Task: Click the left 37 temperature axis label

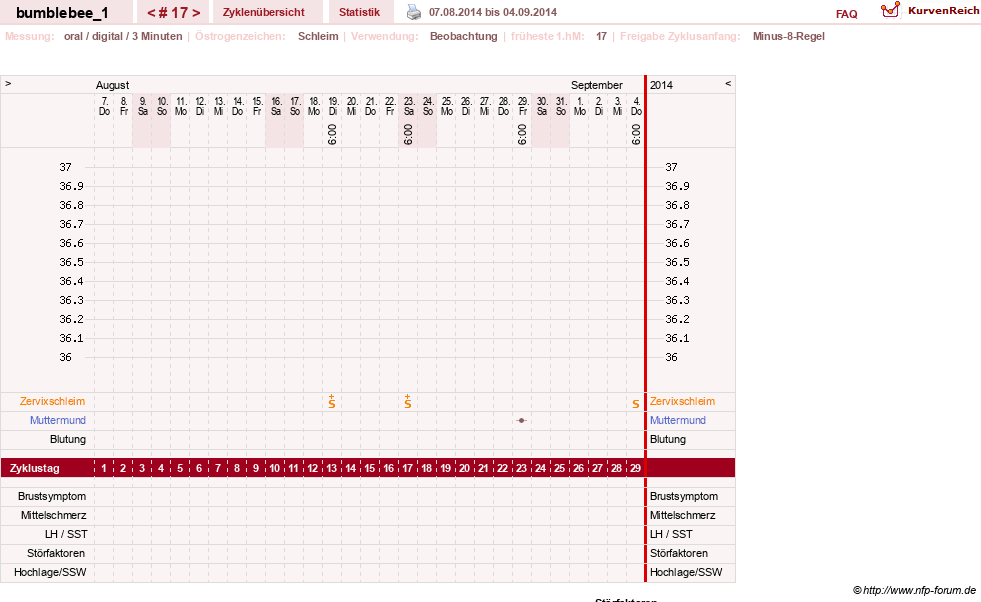Action: pos(66,167)
